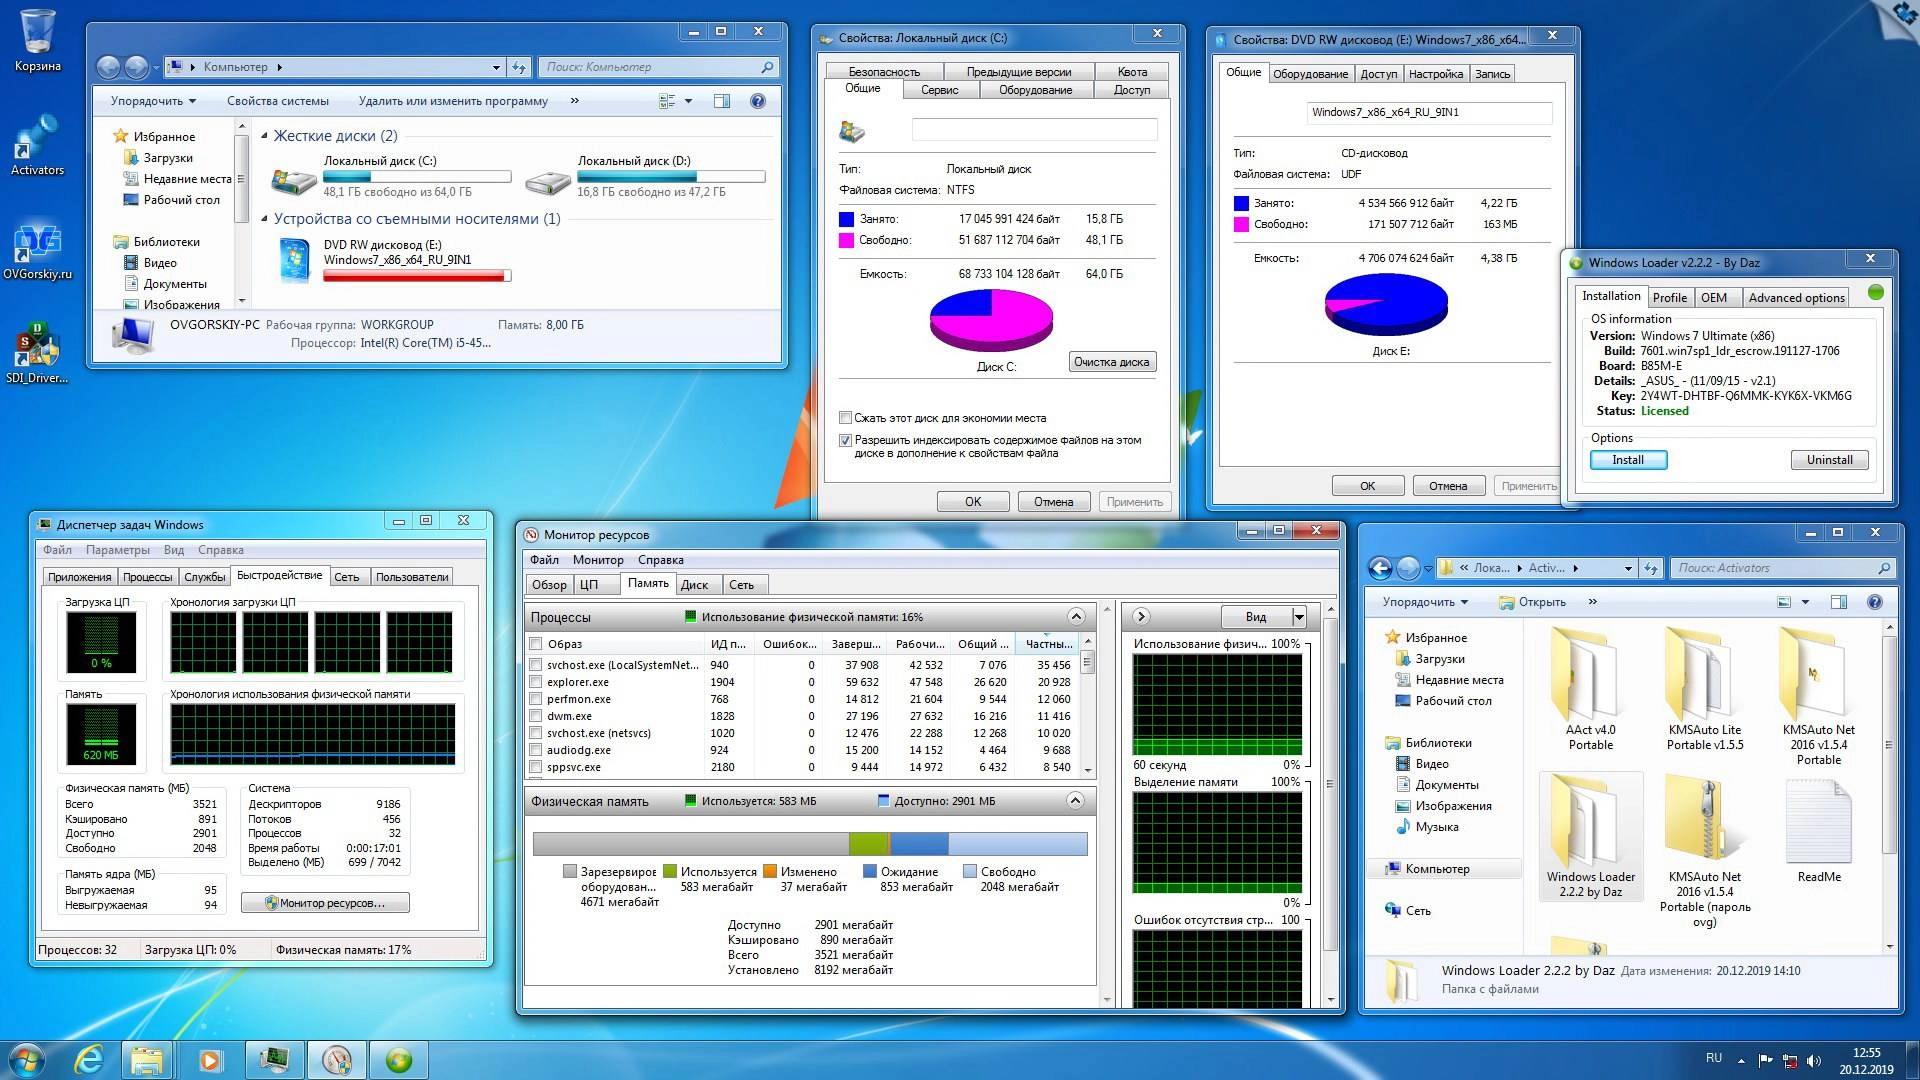This screenshot has height=1080, width=1920.
Task: Click Install in Windows Loader
Action: tap(1627, 460)
